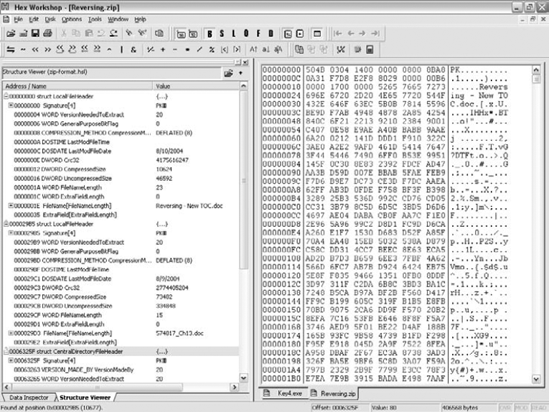The height and width of the screenshot is (412, 549).
Task: Click the Upper Case (A↑) conversion icon
Action: pos(253,50)
